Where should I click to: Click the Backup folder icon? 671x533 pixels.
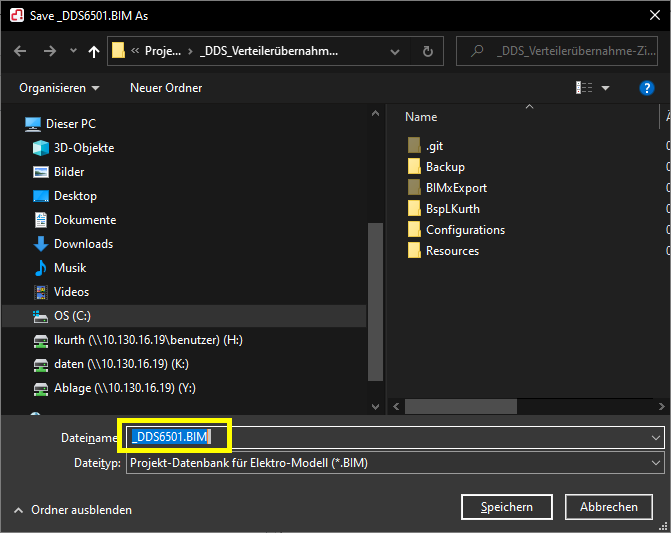[x=414, y=166]
